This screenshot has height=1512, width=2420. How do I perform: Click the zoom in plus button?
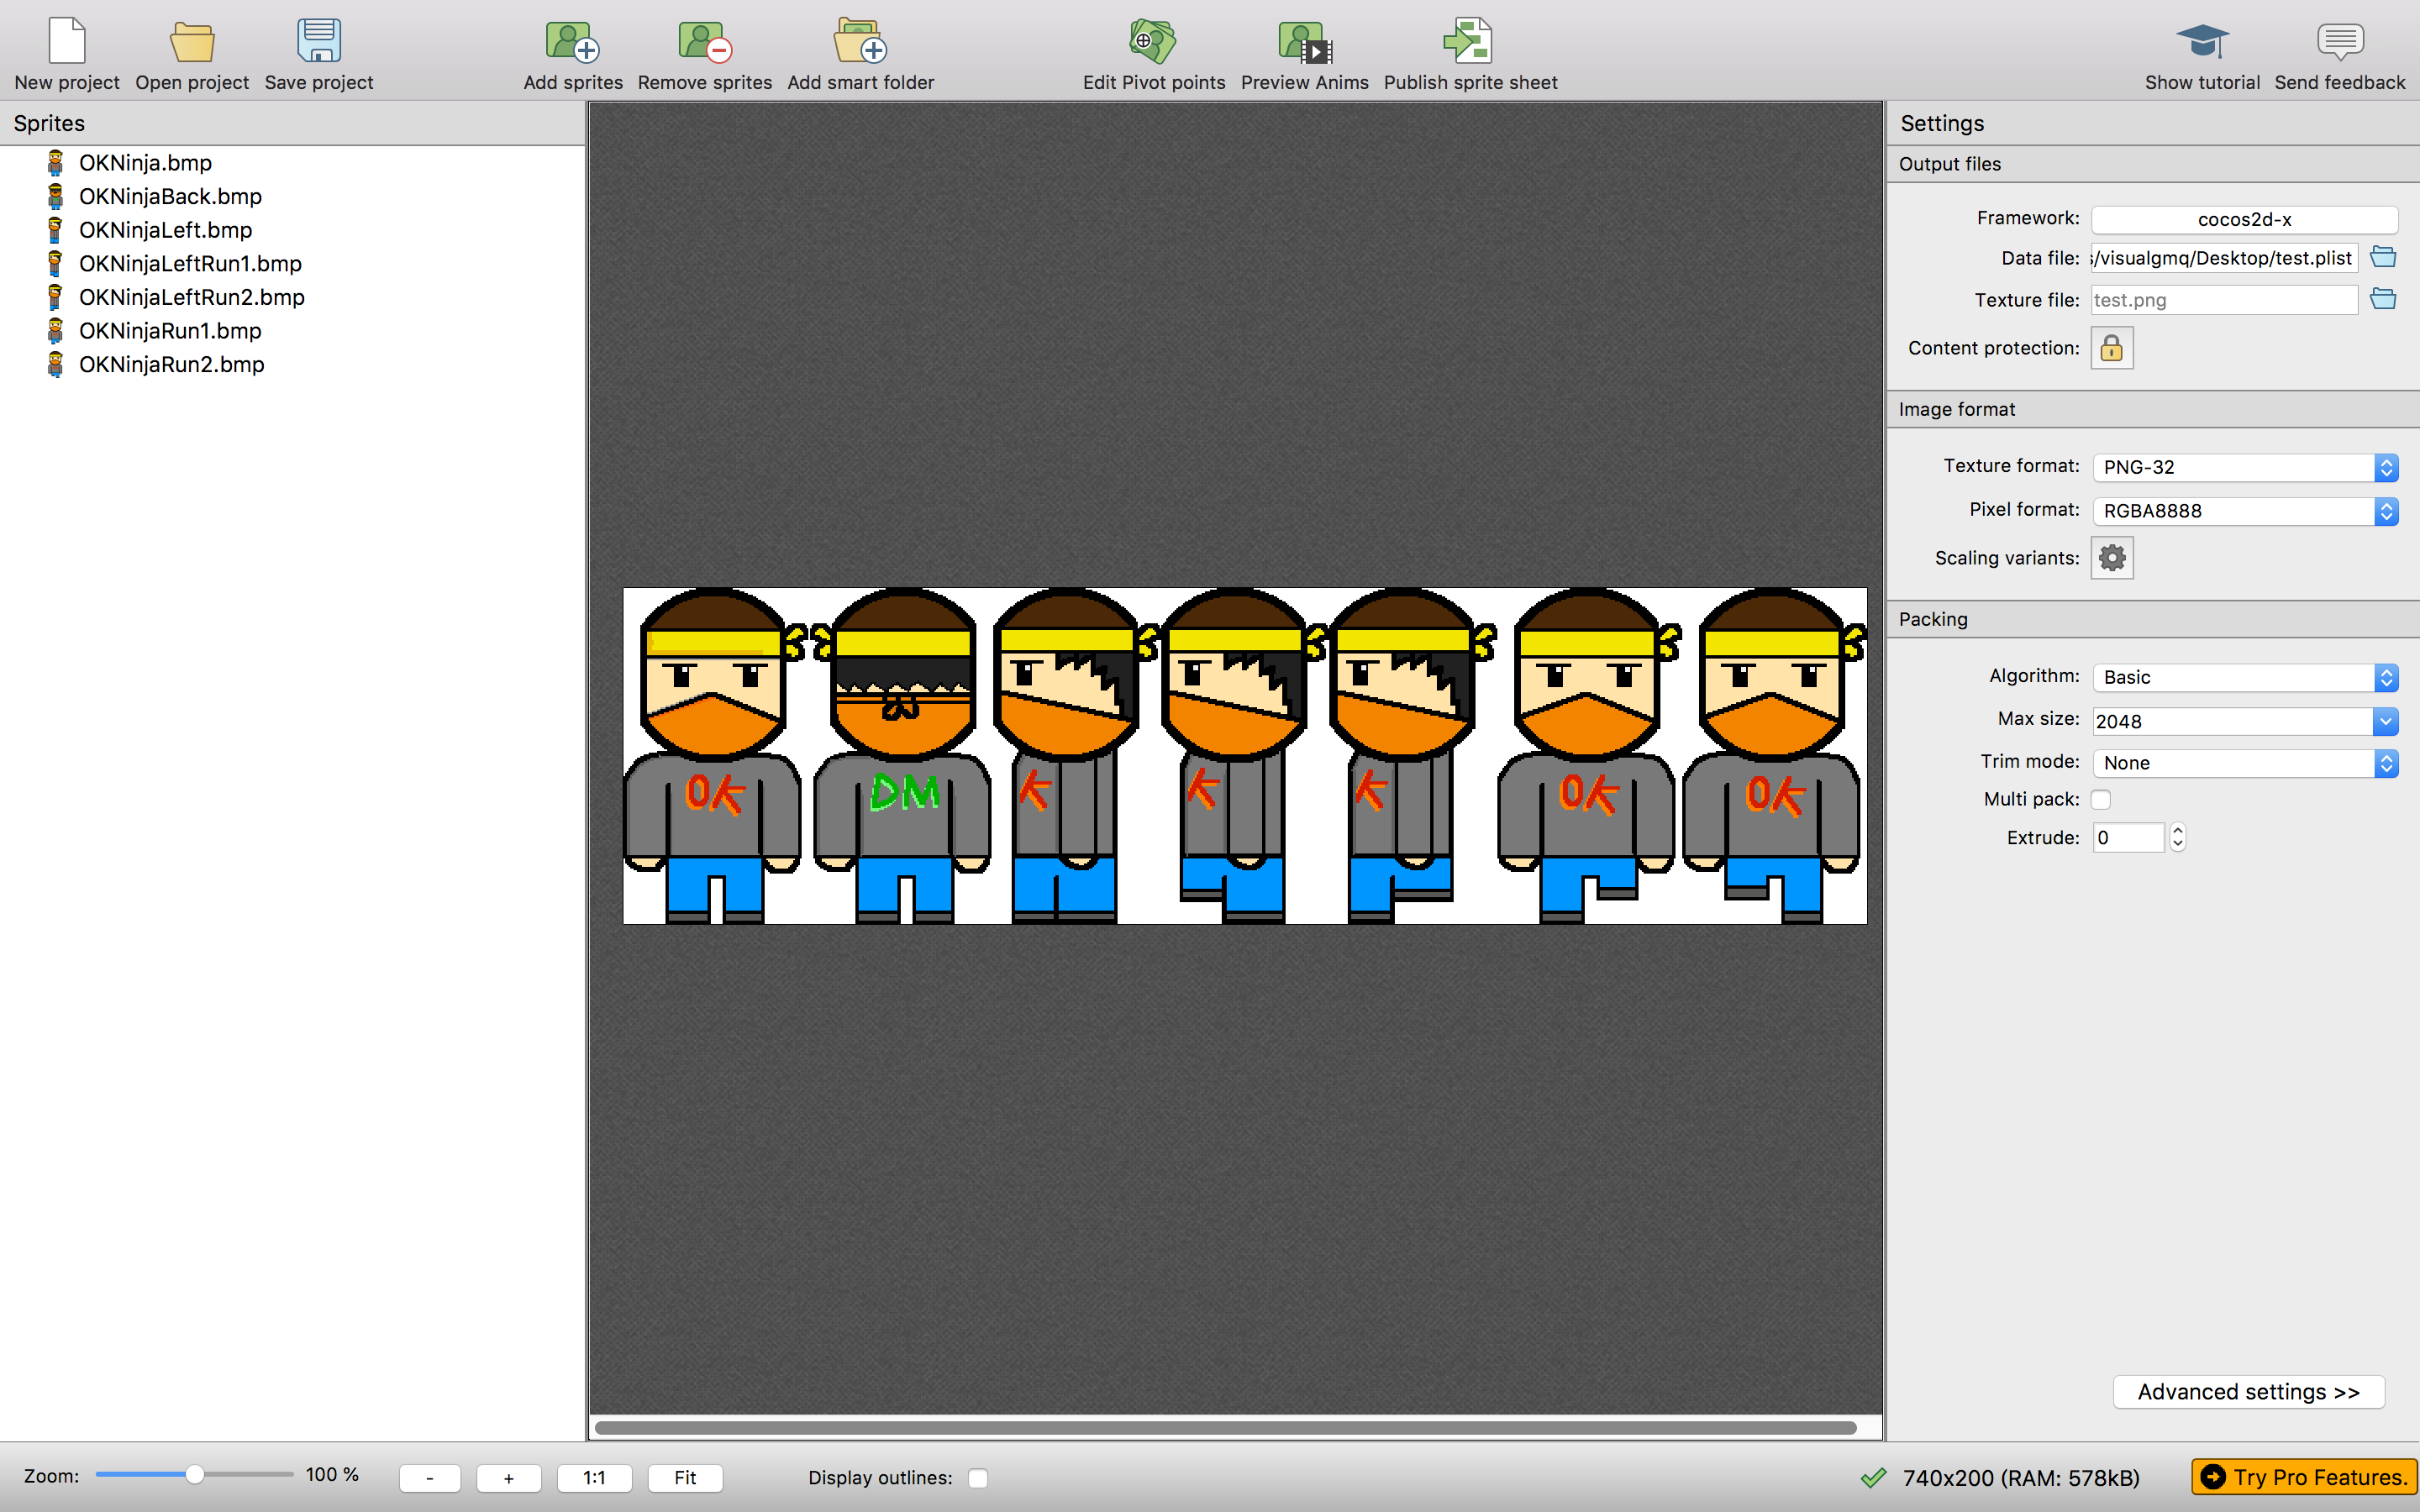coord(509,1478)
